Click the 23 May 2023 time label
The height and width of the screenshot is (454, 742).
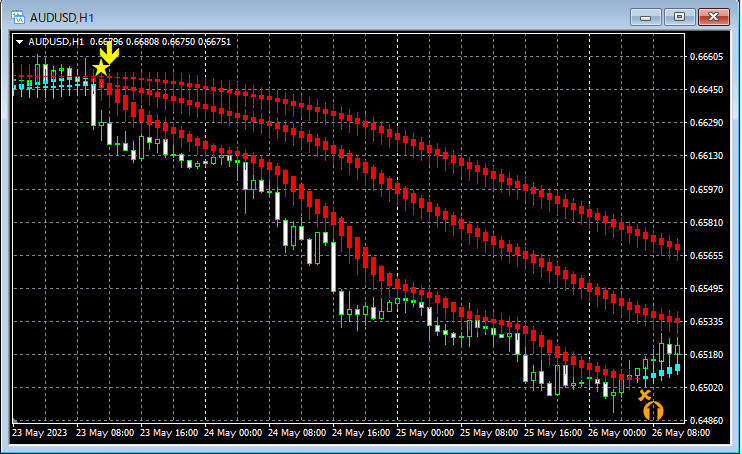[x=40, y=433]
